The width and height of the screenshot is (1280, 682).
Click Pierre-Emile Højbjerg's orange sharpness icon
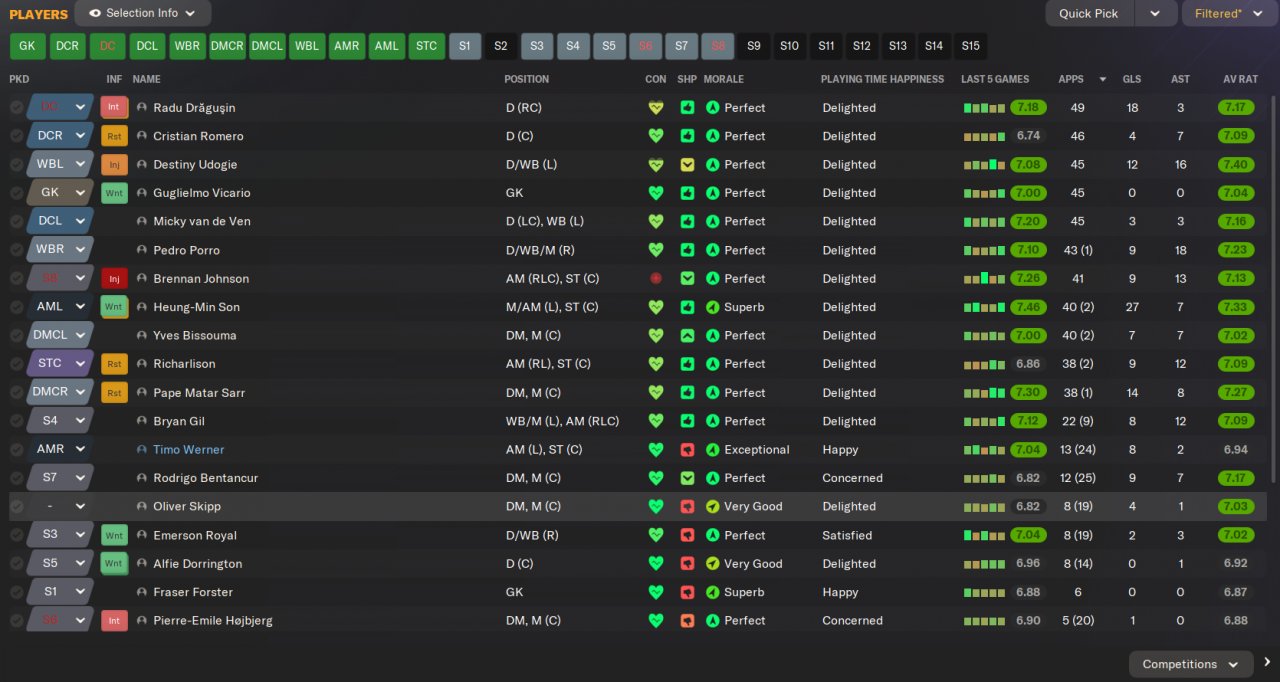tap(687, 620)
